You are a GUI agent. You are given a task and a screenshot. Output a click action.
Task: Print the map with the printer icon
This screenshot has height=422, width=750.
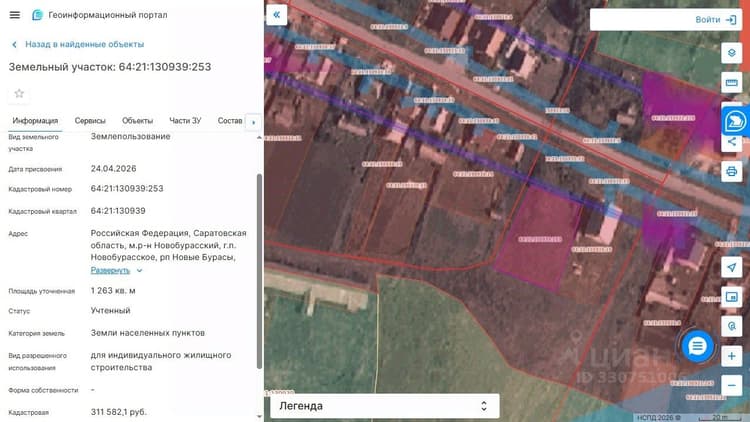731,171
